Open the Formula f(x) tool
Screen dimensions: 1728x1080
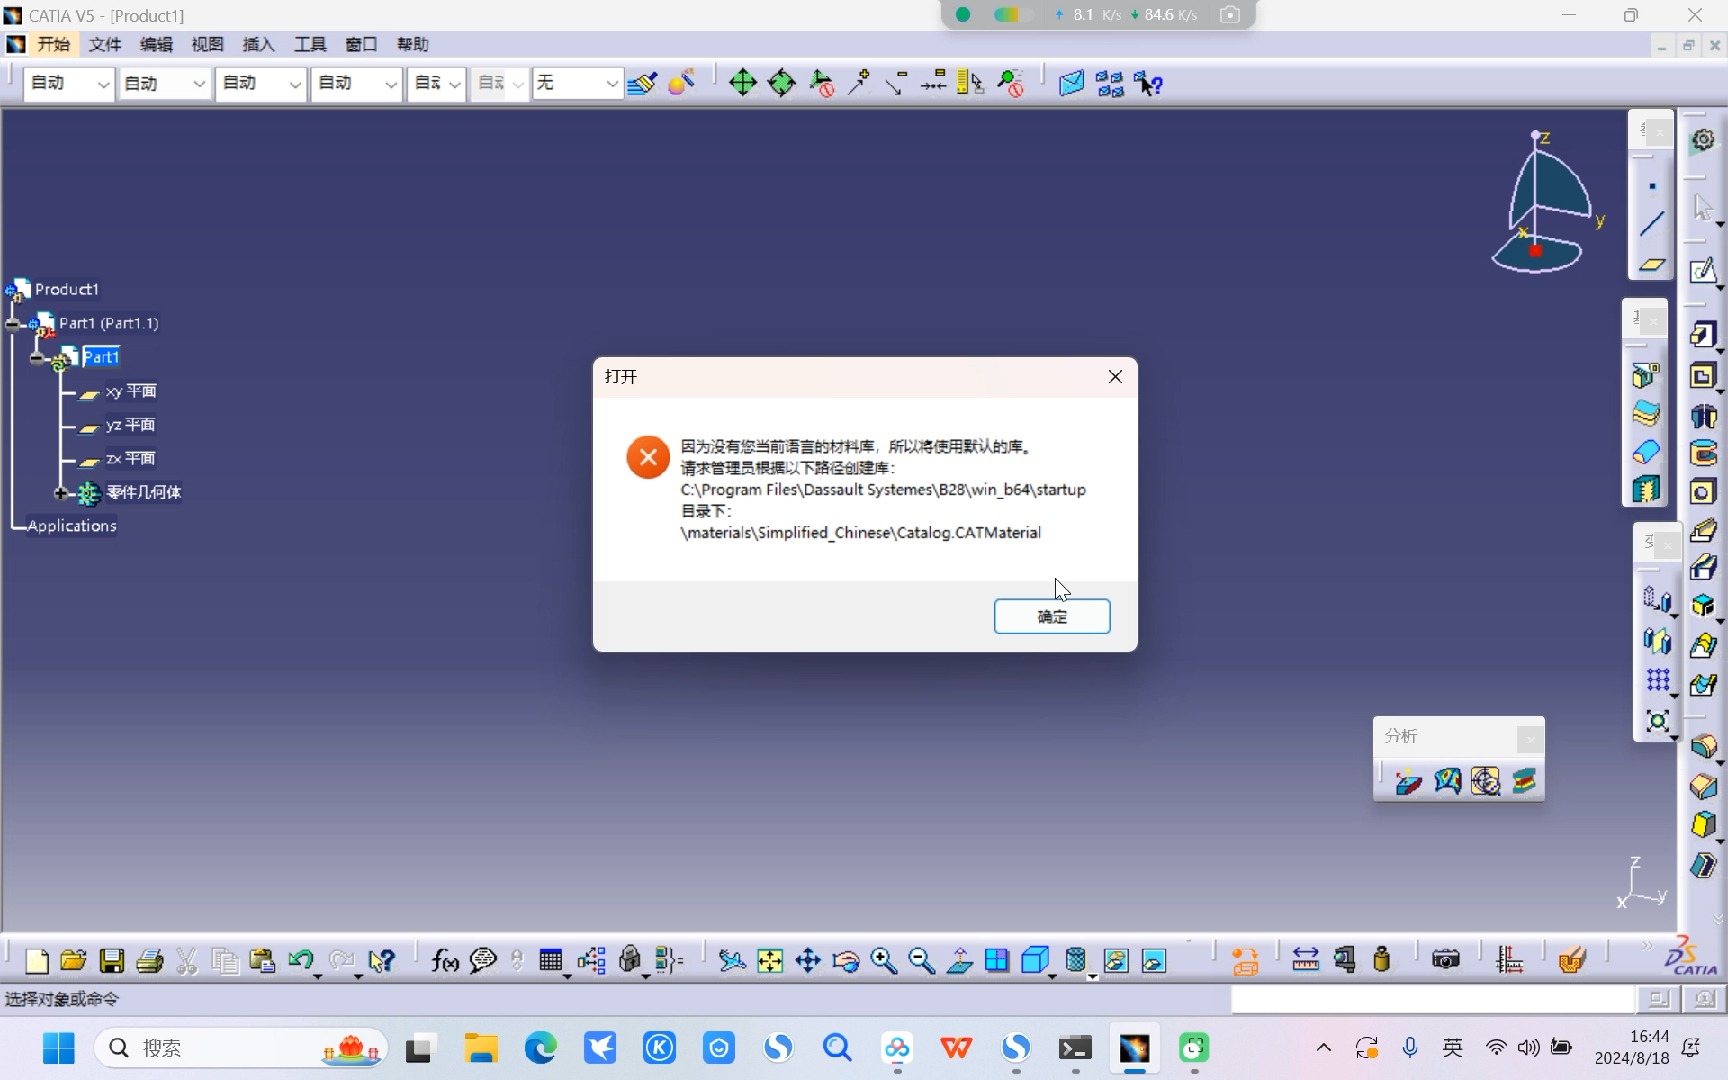(445, 961)
